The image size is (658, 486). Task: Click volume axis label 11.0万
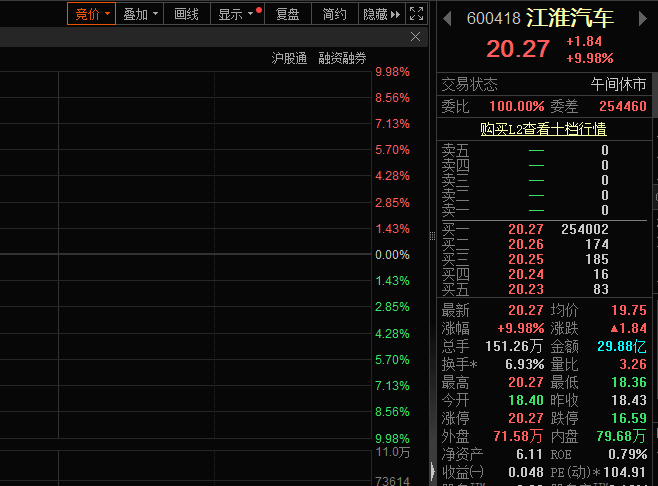pyautogui.click(x=393, y=452)
